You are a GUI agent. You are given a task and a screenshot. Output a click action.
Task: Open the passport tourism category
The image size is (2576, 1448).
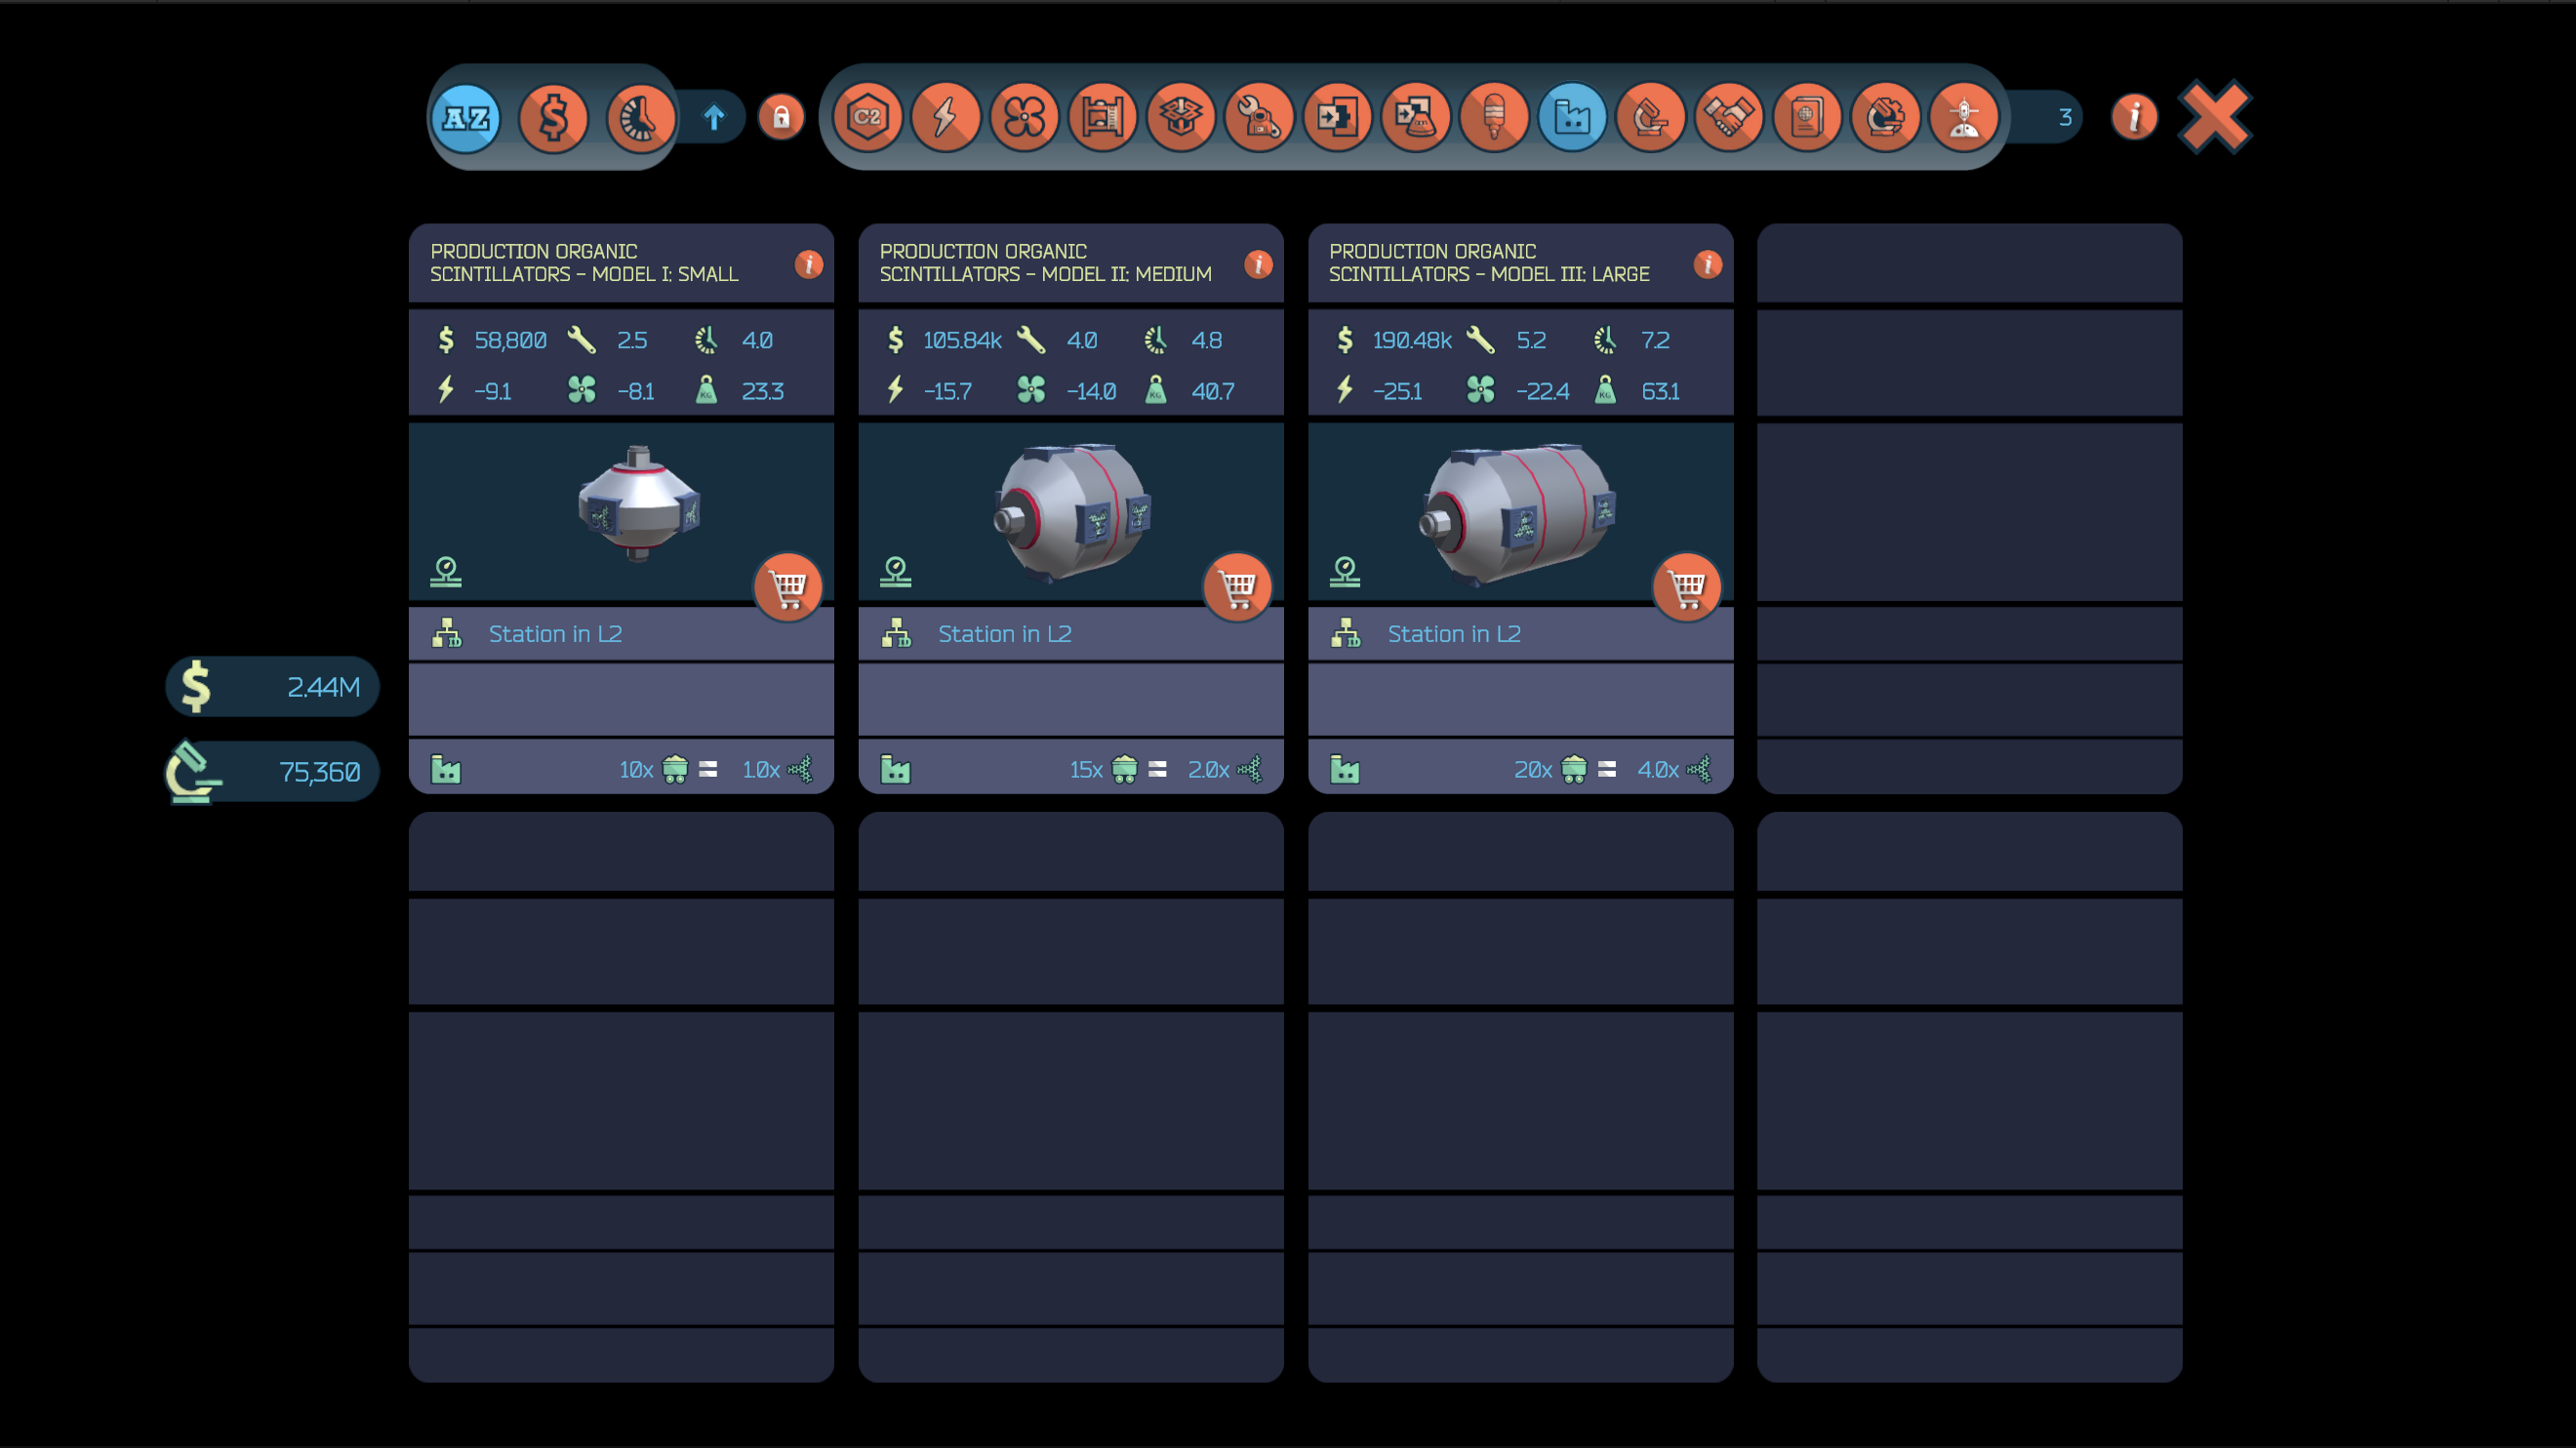(1807, 117)
